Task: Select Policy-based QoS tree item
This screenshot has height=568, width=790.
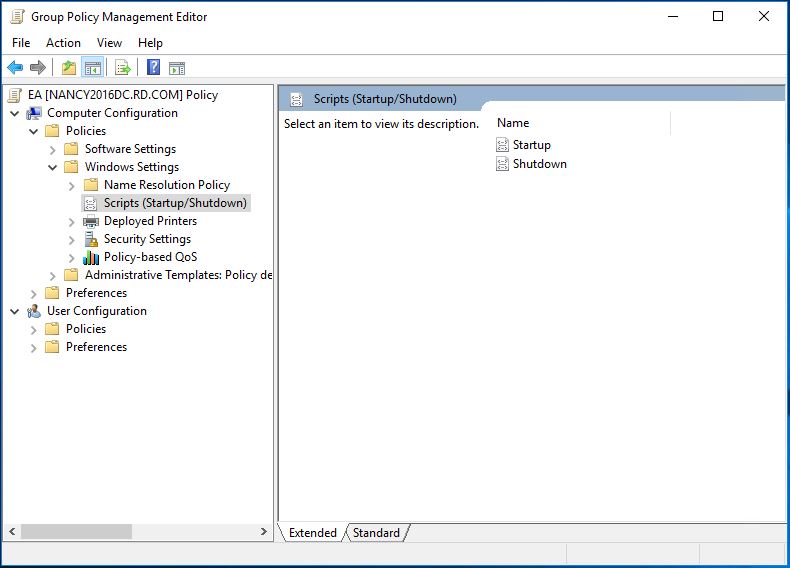Action: 150,257
